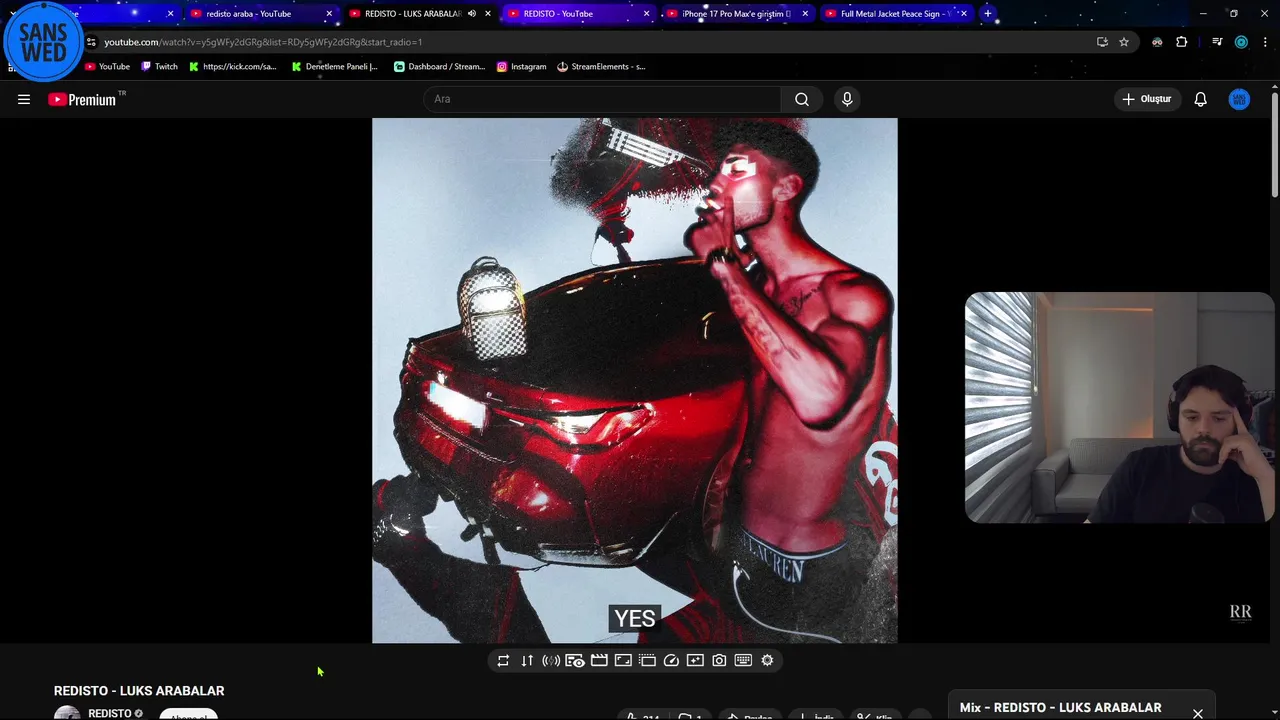Open the Dashboard / Stream bookmark
Viewport: 1280px width, 720px height.
tap(439, 67)
